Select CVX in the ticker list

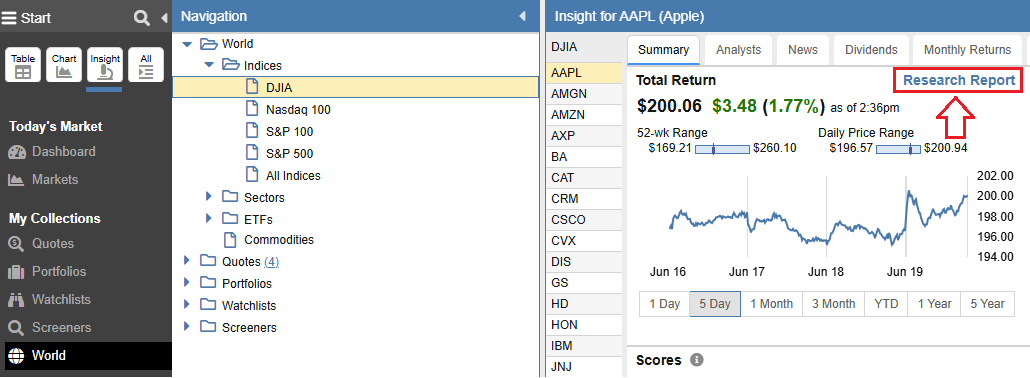pos(584,241)
